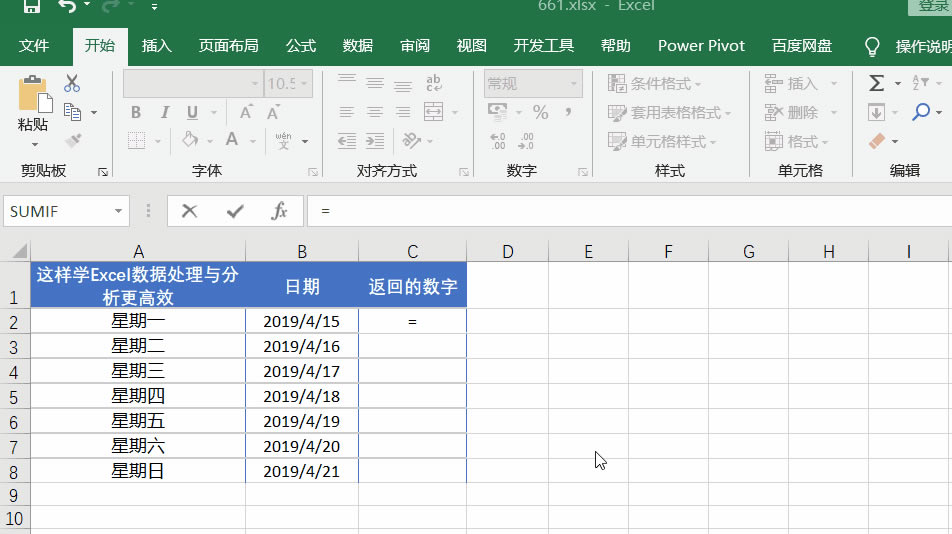Screen dimensions: 952x534
Task: Click the Select All corner triangle
Action: [19, 251]
